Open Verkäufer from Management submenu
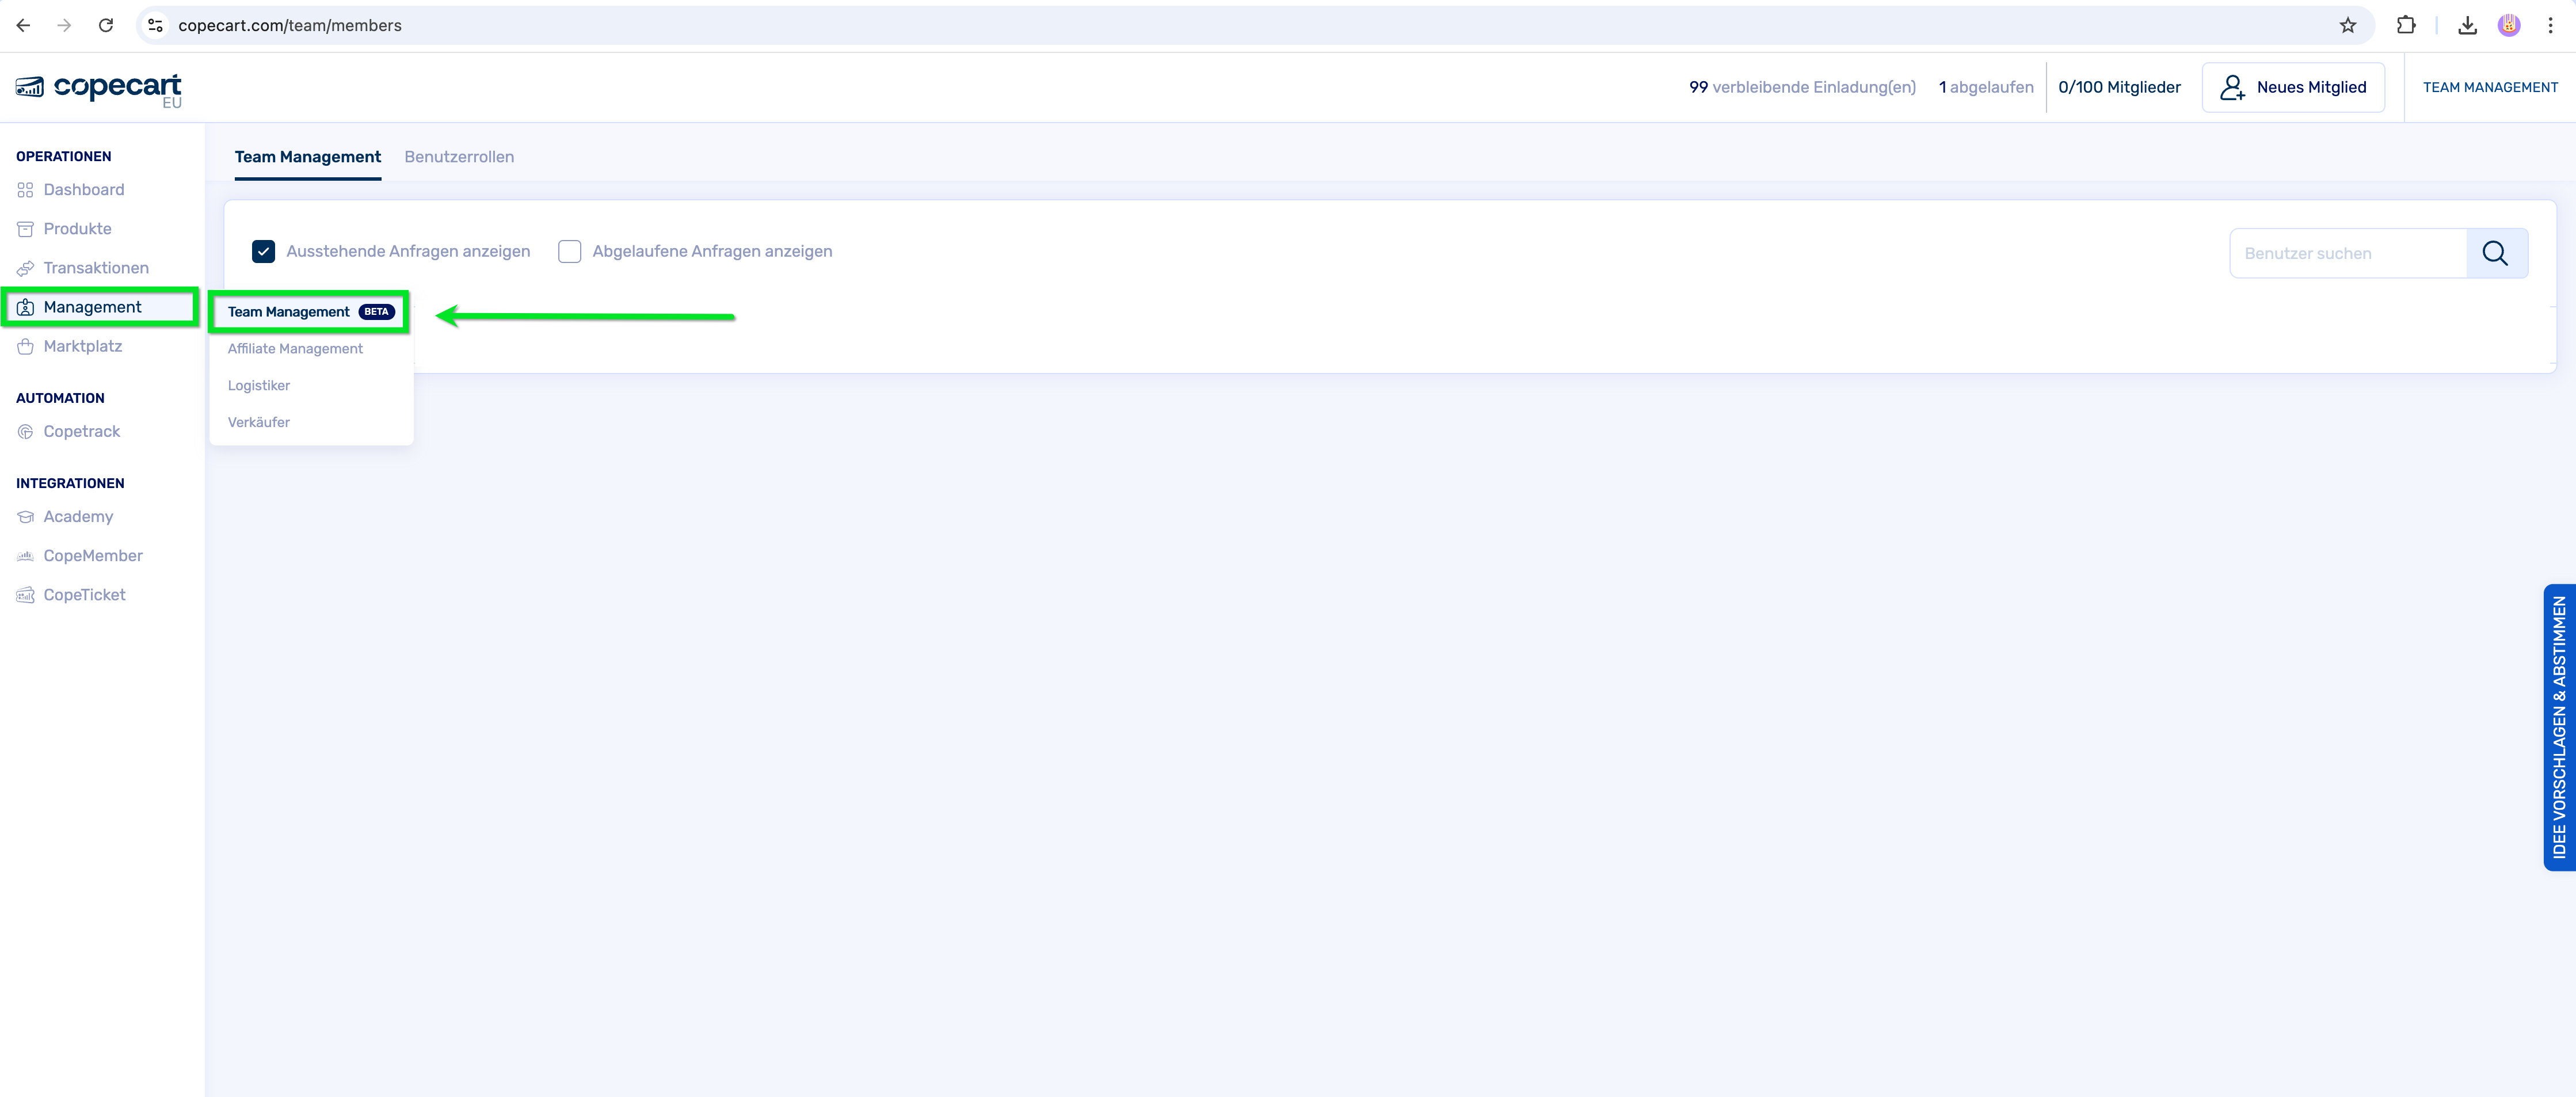 (x=258, y=422)
